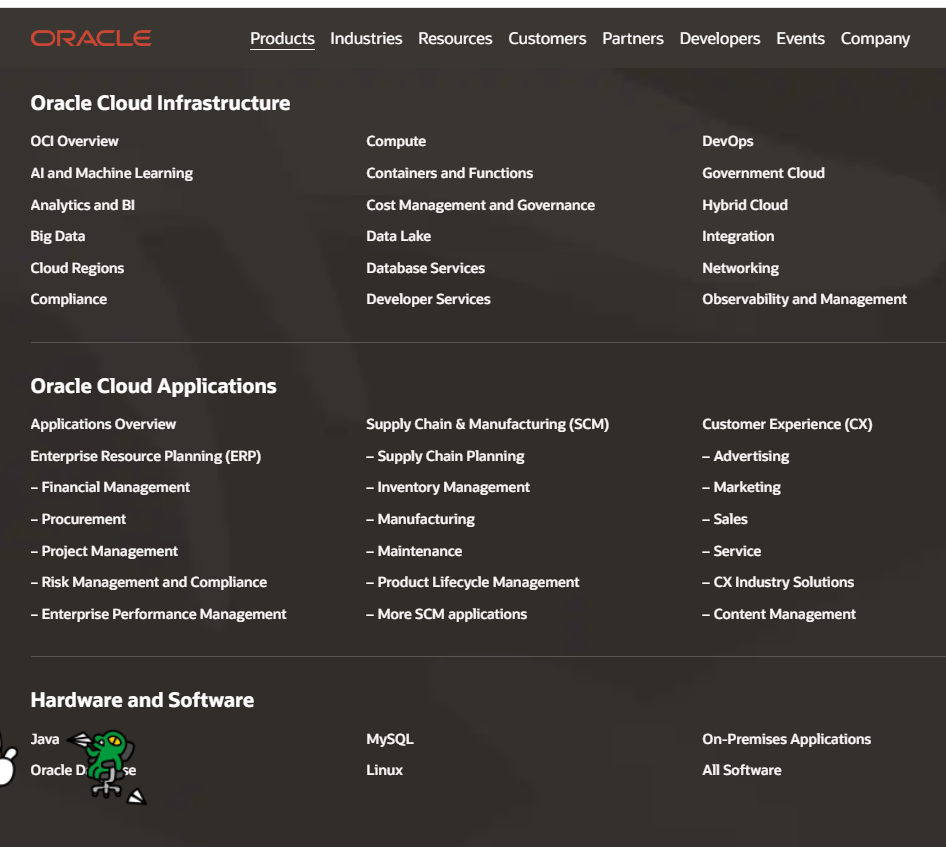Select Enterprise Resource Planning (ERP)
This screenshot has width=946, height=847.
pyautogui.click(x=146, y=456)
